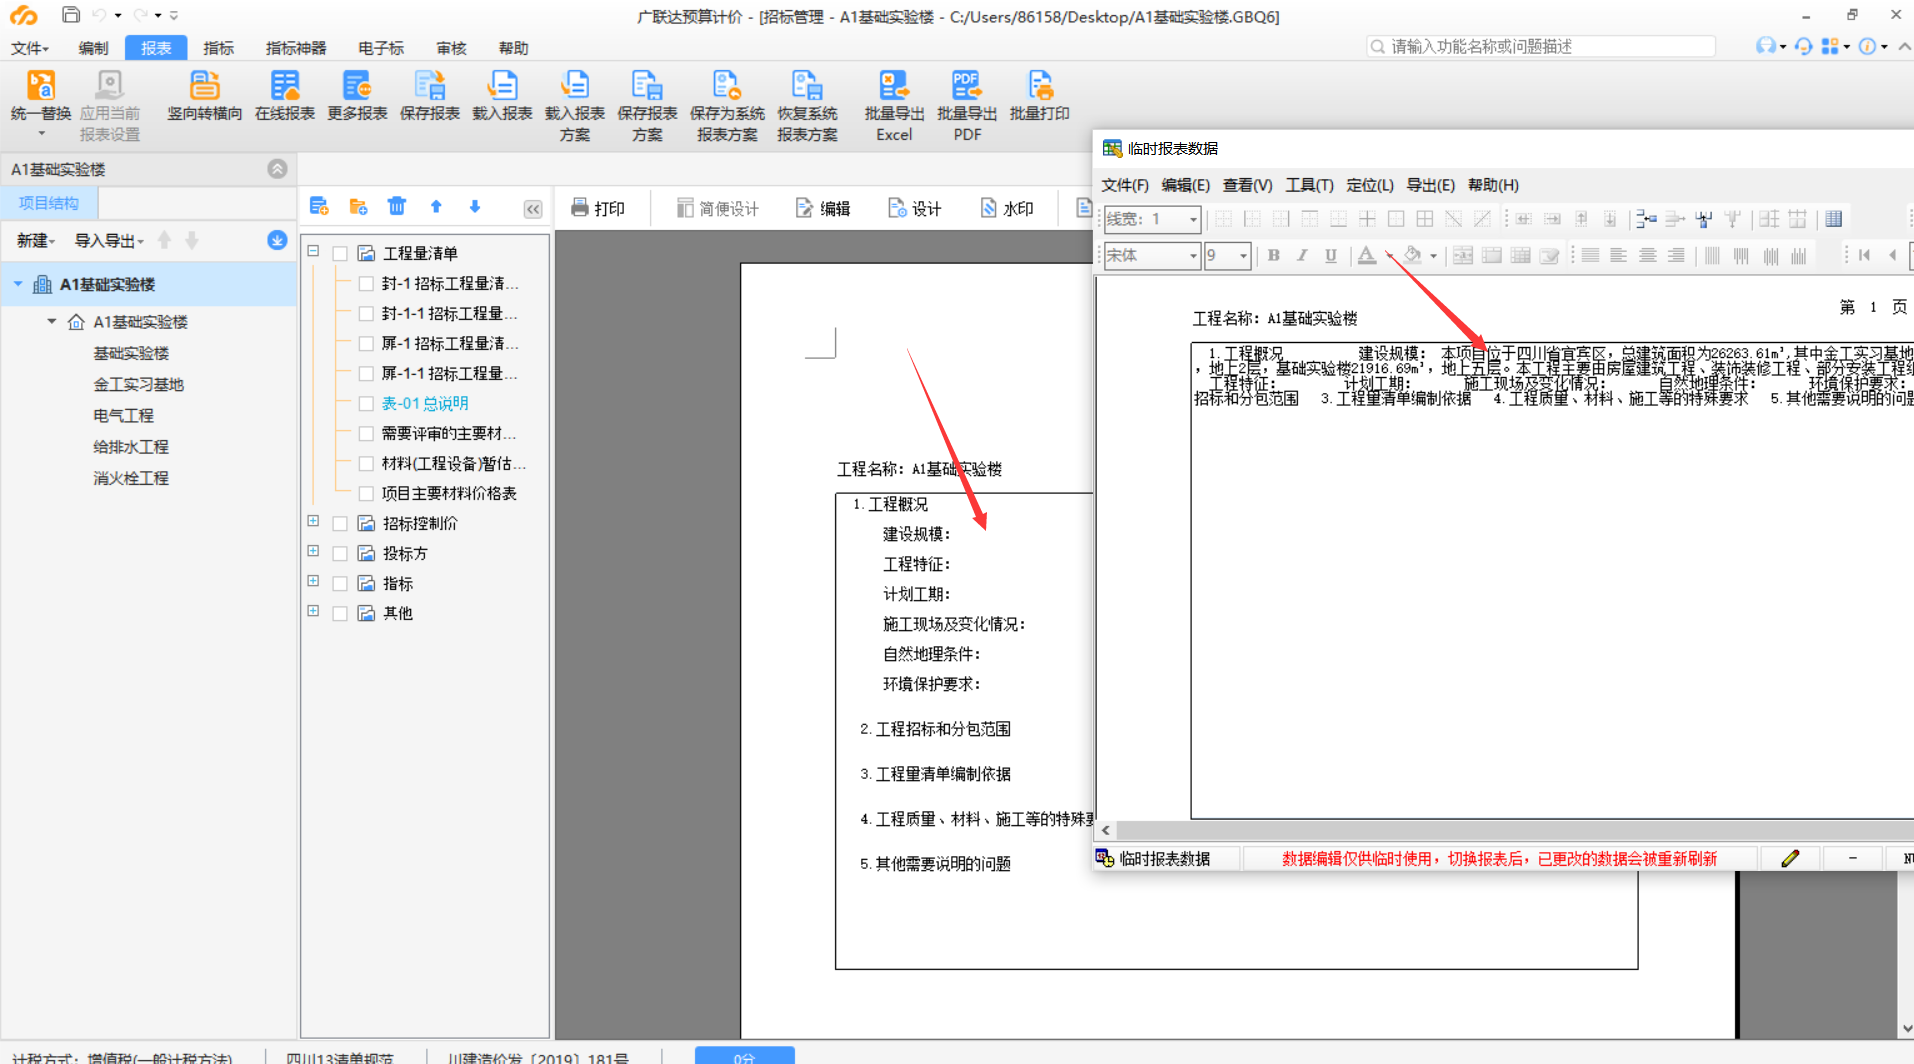The width and height of the screenshot is (1914, 1064).
Task: Check the 表-01 总说明 checkbox
Action: tap(366, 404)
